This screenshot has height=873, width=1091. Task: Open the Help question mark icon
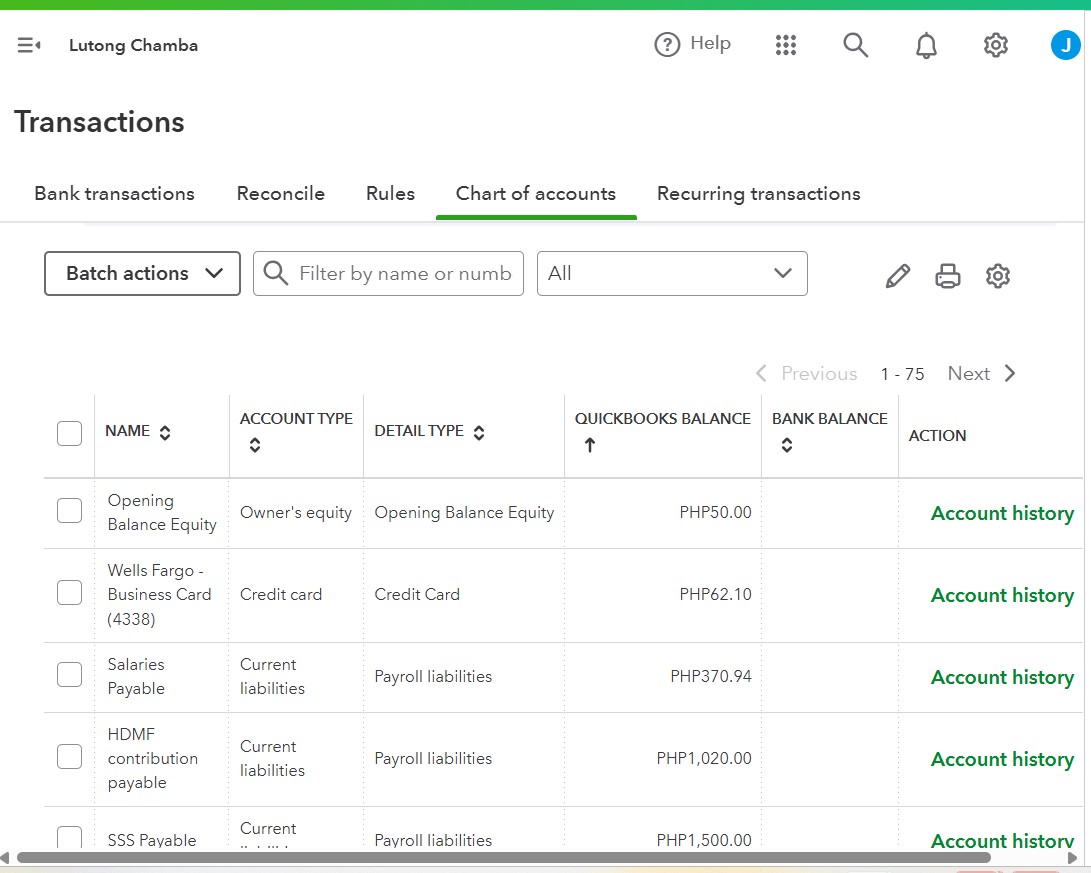(x=667, y=45)
